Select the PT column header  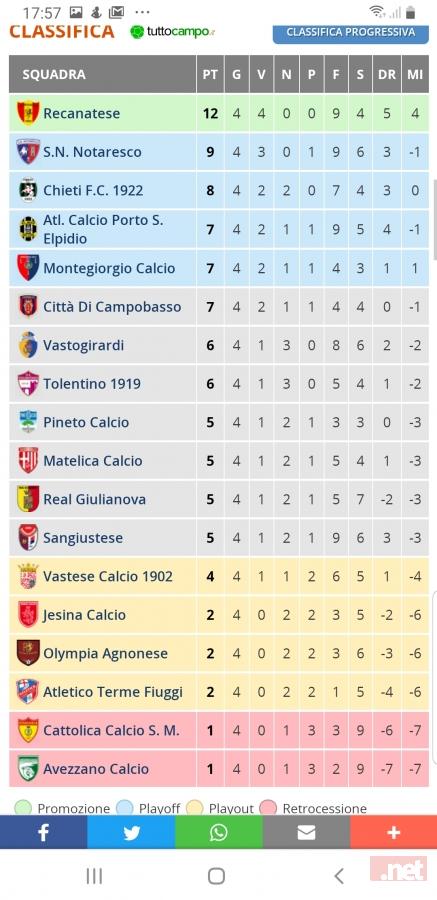tap(210, 74)
